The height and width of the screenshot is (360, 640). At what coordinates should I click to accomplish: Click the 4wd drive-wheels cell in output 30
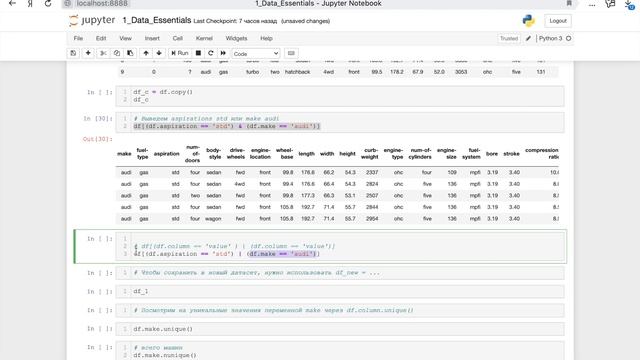click(x=240, y=184)
